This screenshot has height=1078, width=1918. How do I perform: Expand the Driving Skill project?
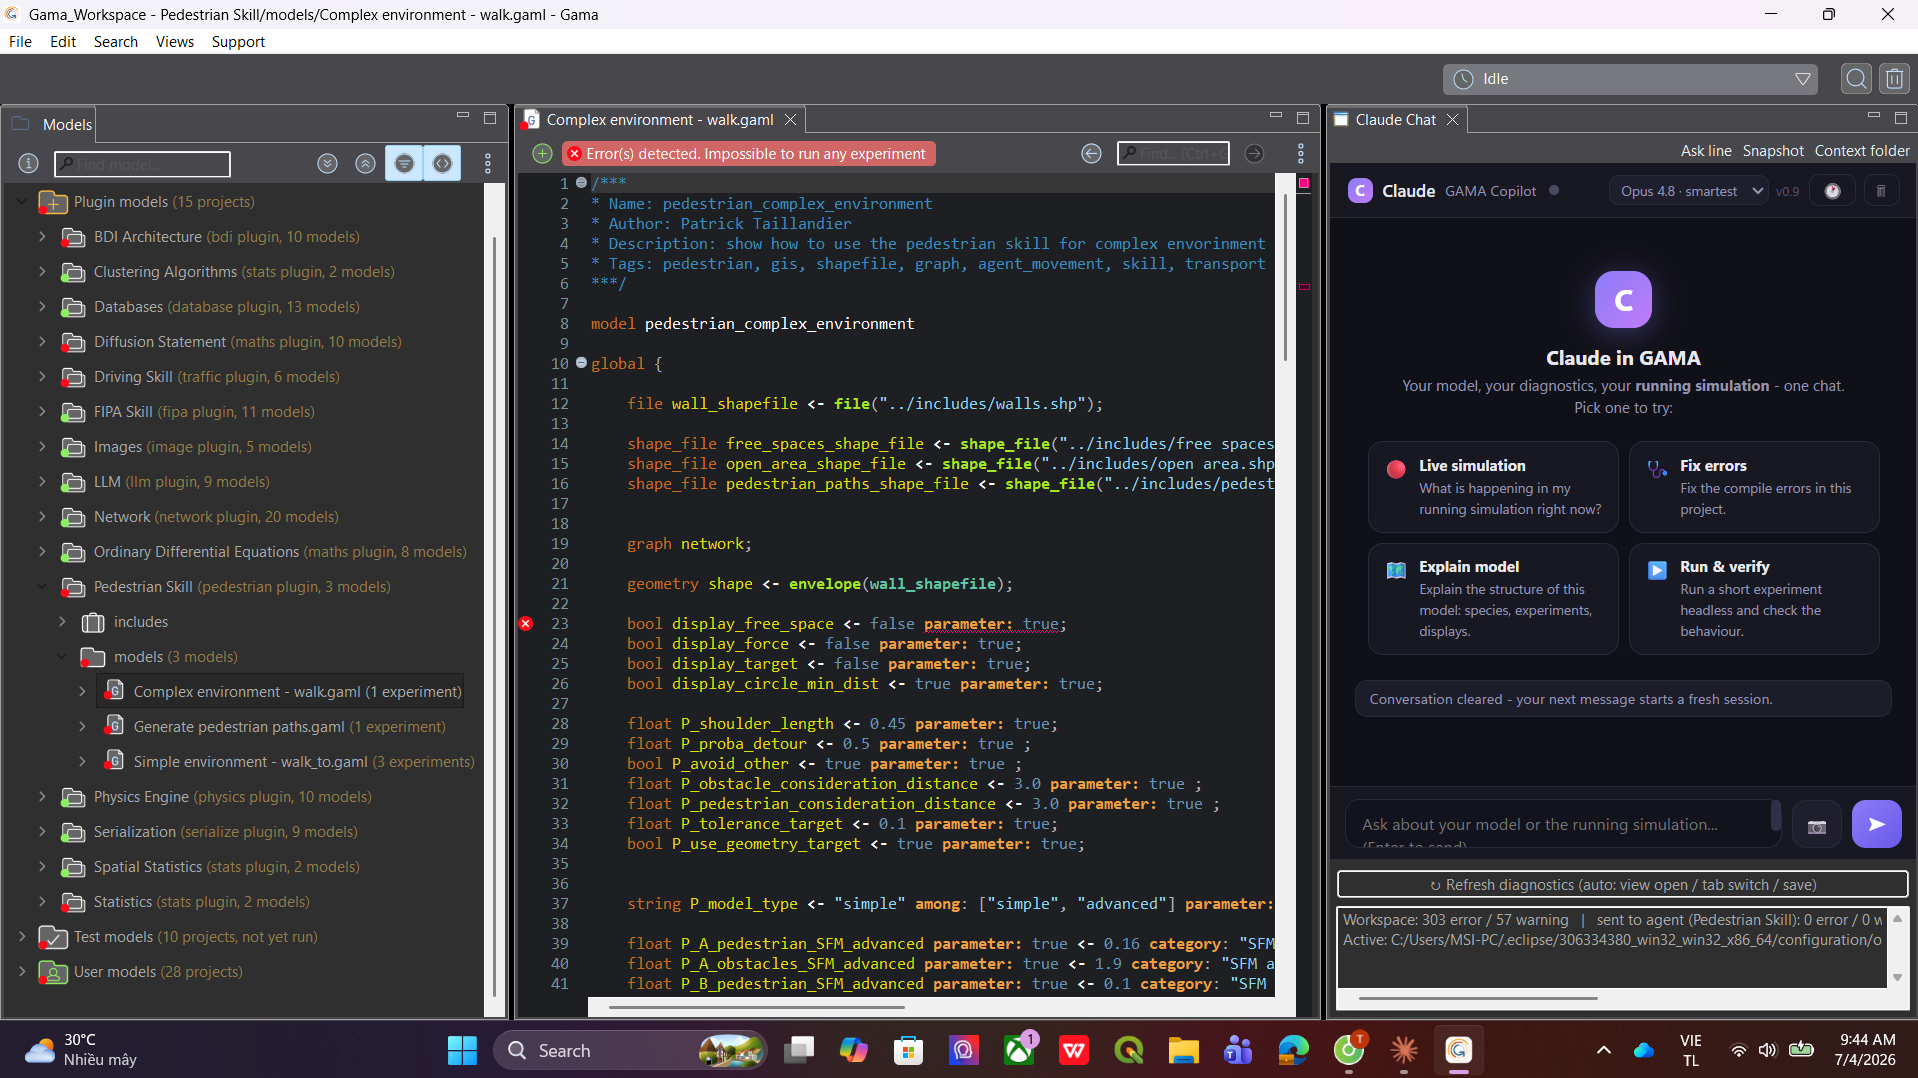pyautogui.click(x=42, y=377)
